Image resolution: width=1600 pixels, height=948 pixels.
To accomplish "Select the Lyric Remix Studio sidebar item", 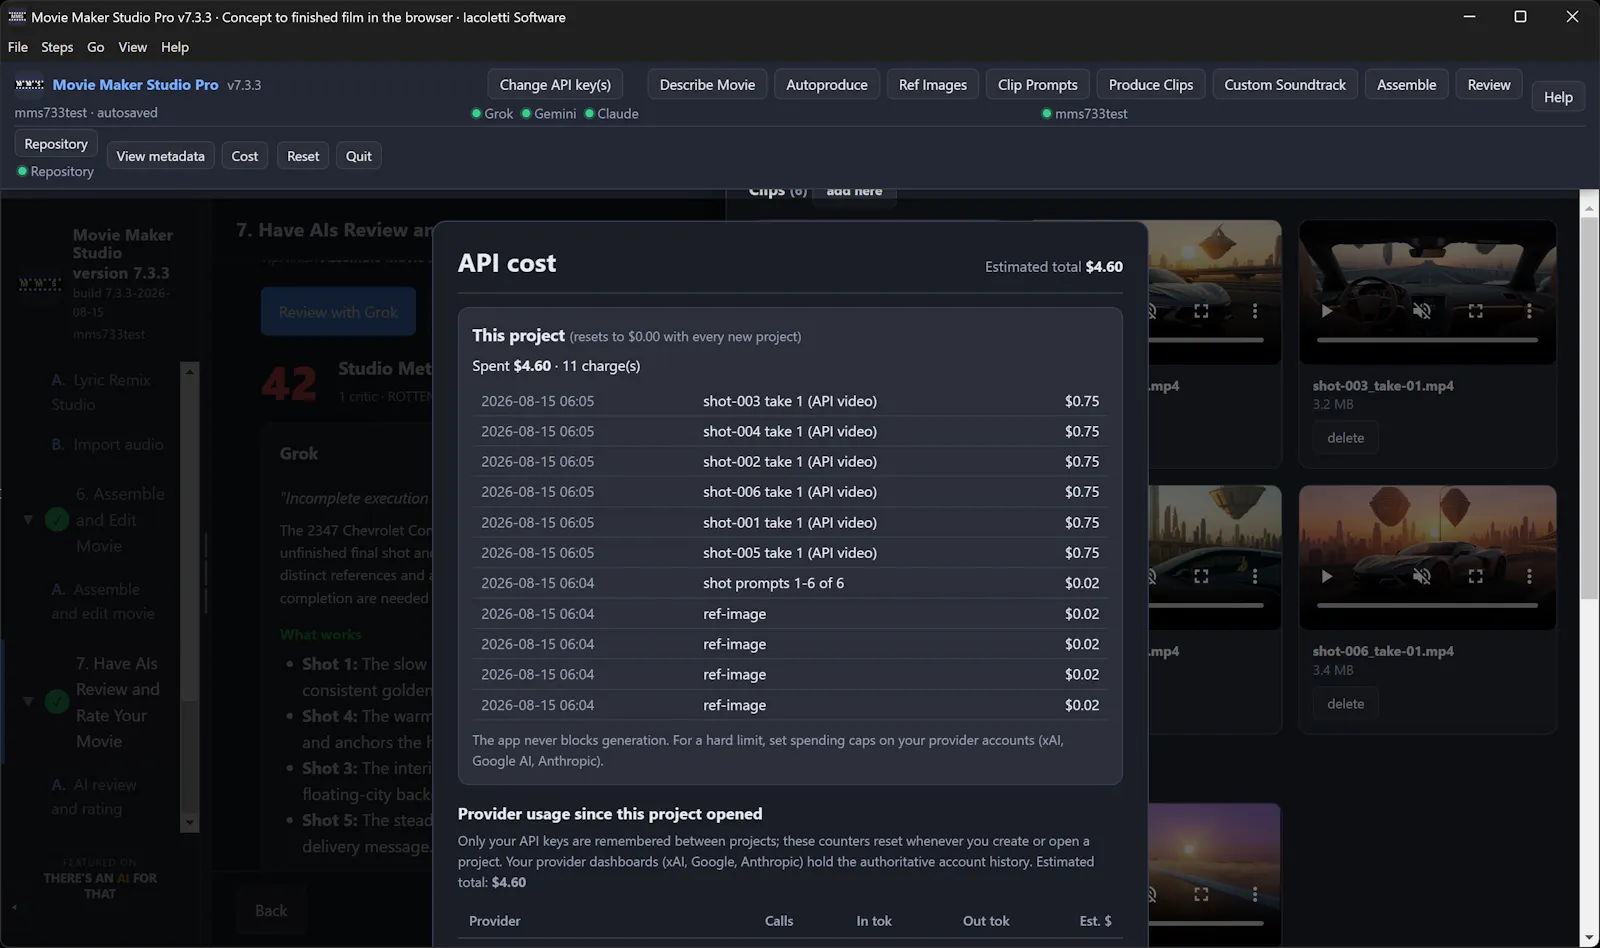I will [101, 392].
